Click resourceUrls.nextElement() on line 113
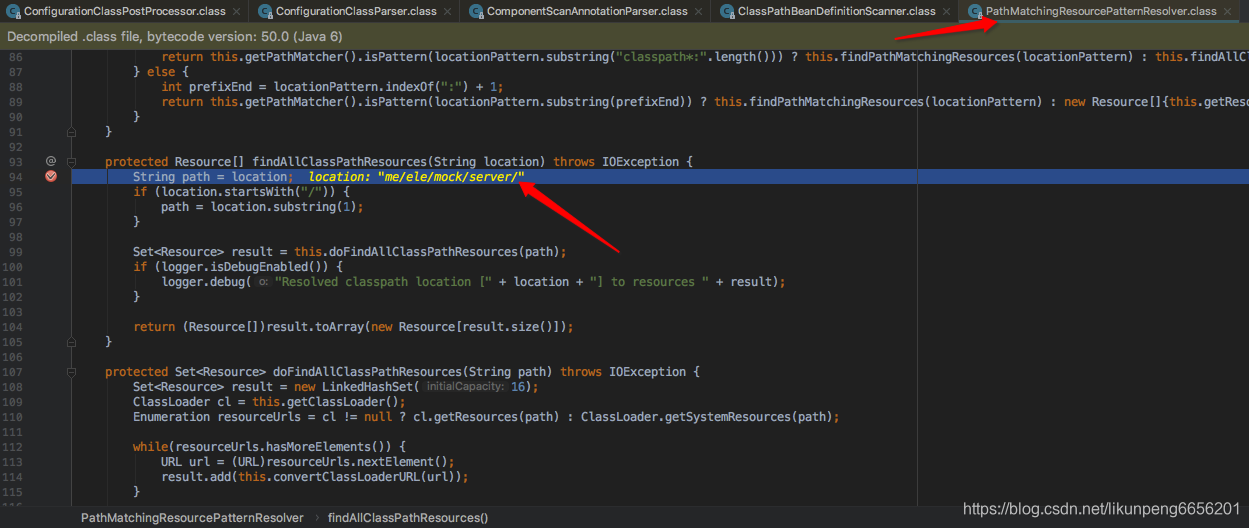Viewport: 1249px width, 528px height. click(x=355, y=461)
